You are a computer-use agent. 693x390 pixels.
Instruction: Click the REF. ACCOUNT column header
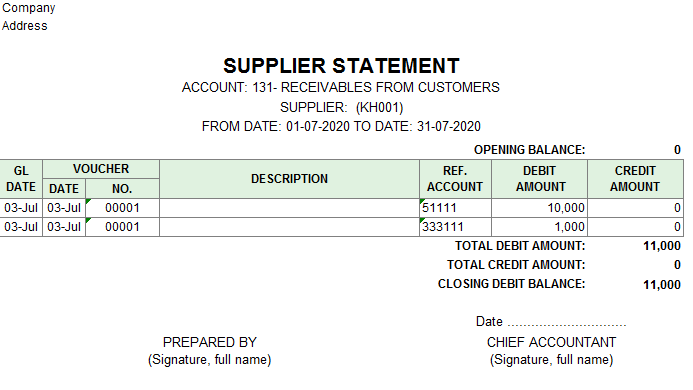[x=455, y=179]
